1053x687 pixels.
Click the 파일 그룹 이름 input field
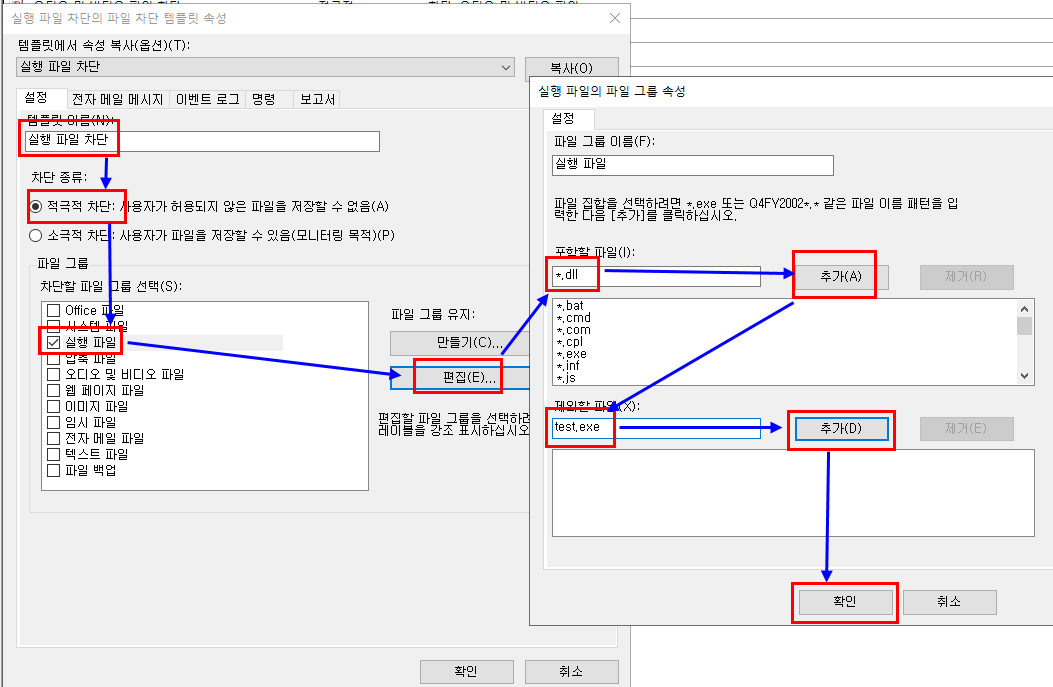[x=693, y=165]
